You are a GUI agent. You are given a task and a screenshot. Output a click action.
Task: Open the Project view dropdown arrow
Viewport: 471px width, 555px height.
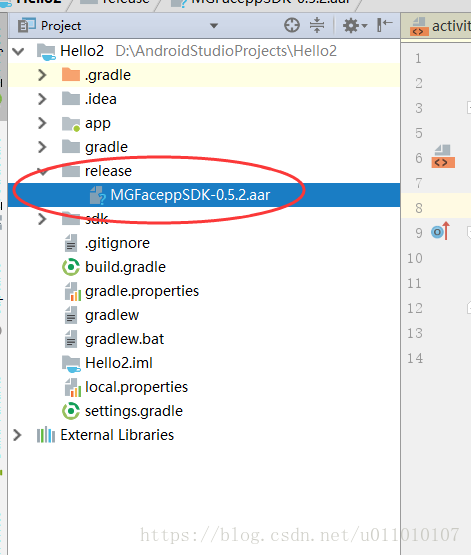pos(214,26)
